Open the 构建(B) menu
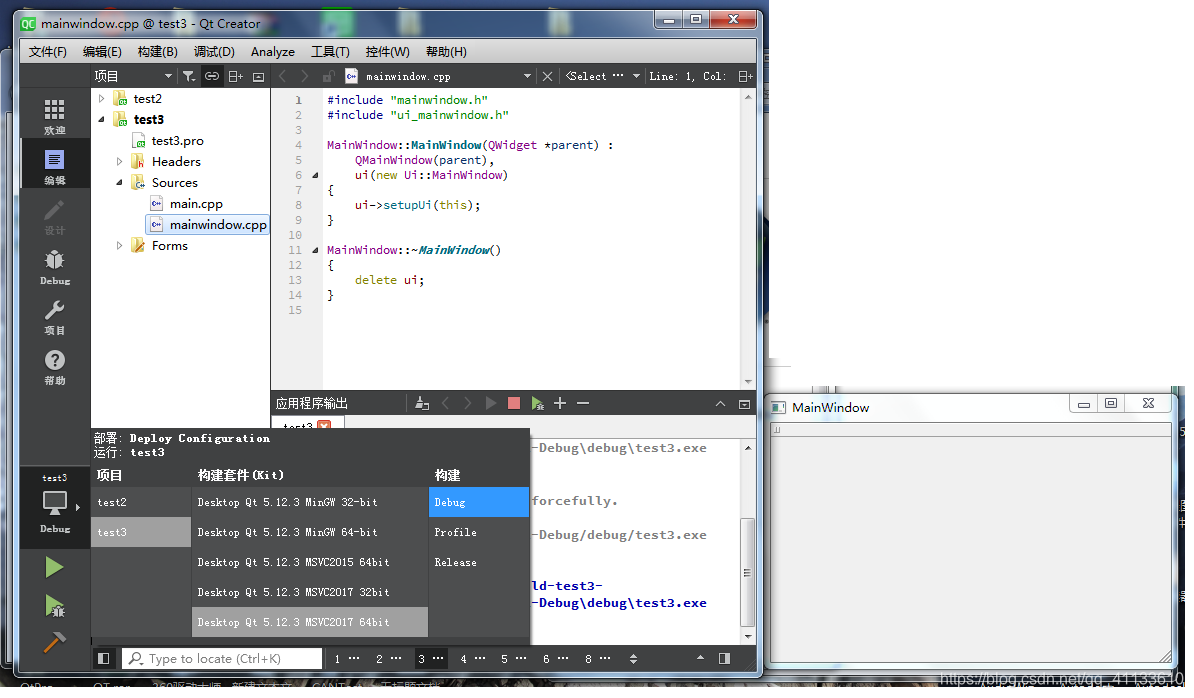The image size is (1194, 698). pyautogui.click(x=158, y=52)
